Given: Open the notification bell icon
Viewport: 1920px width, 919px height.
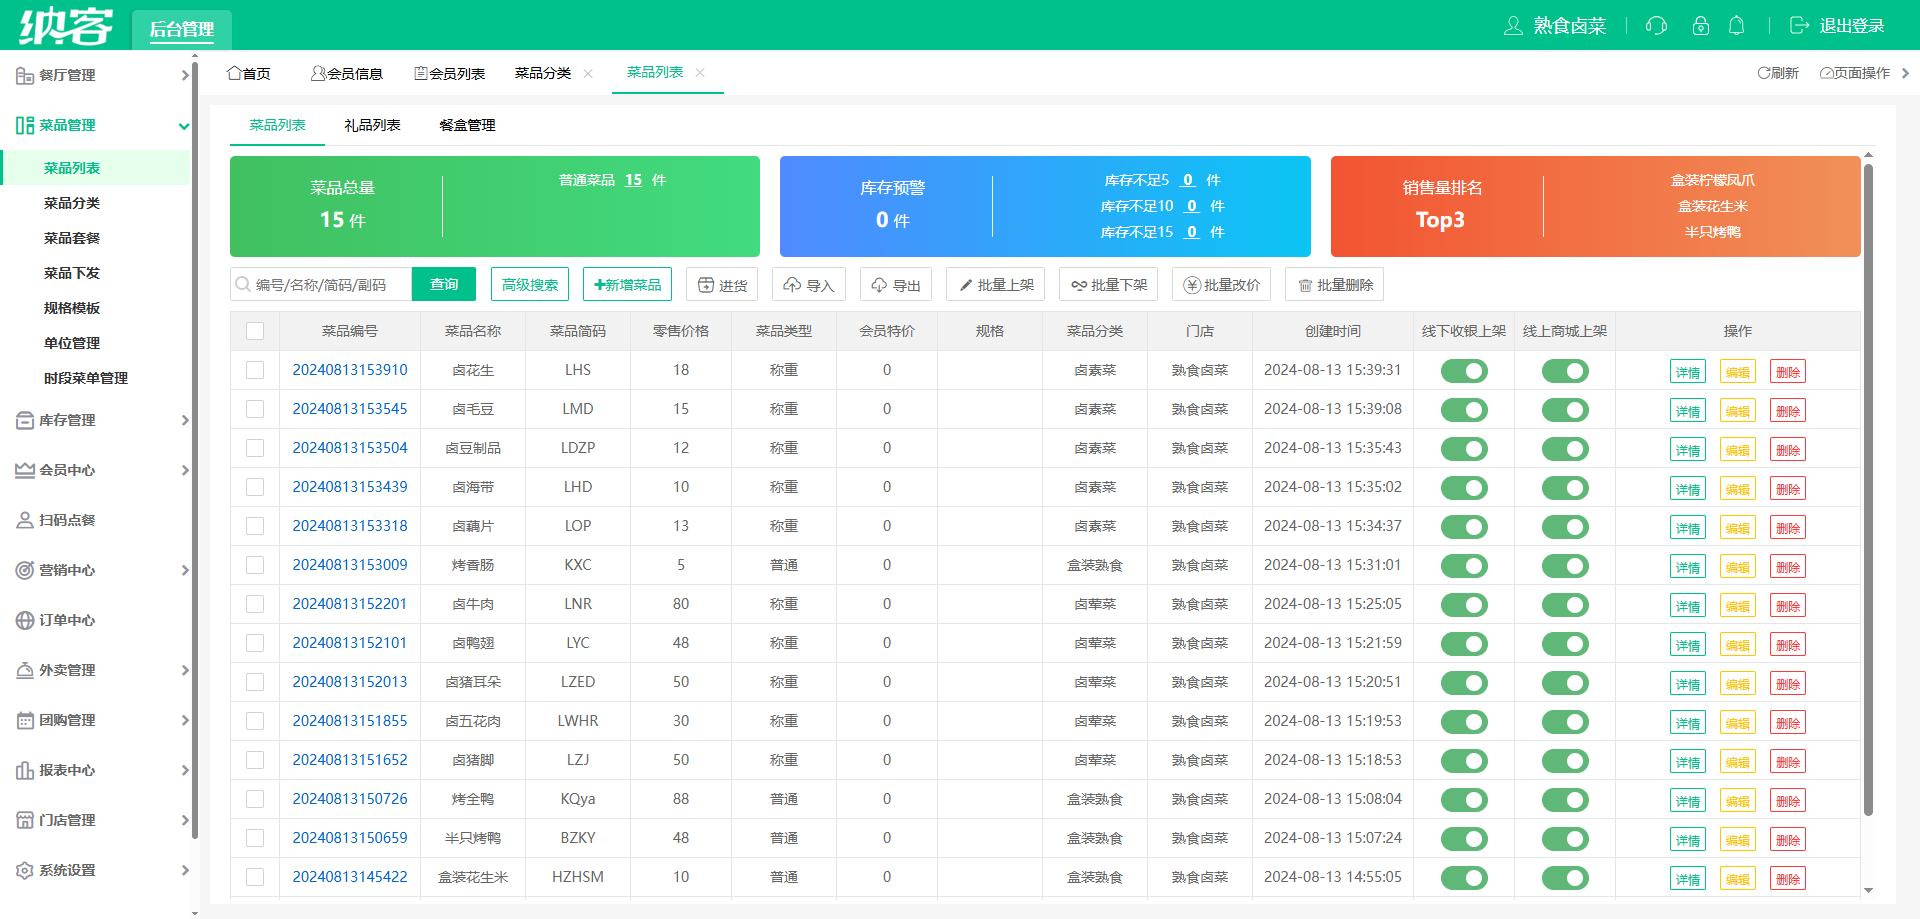Looking at the screenshot, I should [x=1737, y=26].
